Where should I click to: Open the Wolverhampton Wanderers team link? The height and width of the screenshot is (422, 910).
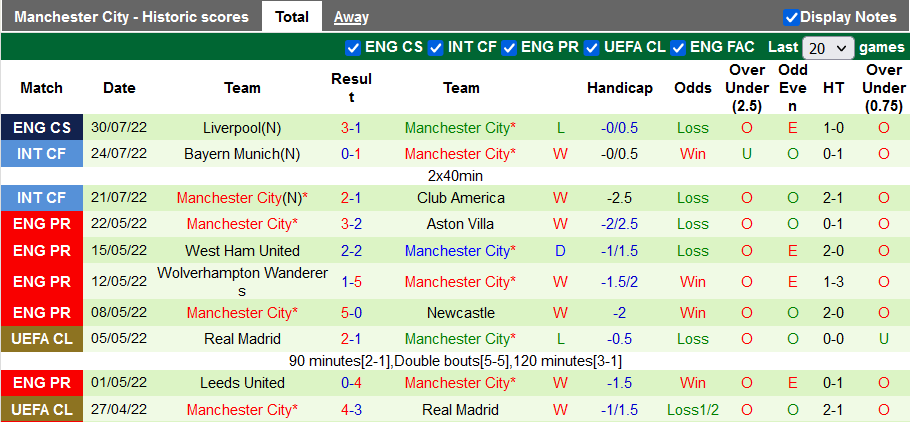tap(242, 281)
